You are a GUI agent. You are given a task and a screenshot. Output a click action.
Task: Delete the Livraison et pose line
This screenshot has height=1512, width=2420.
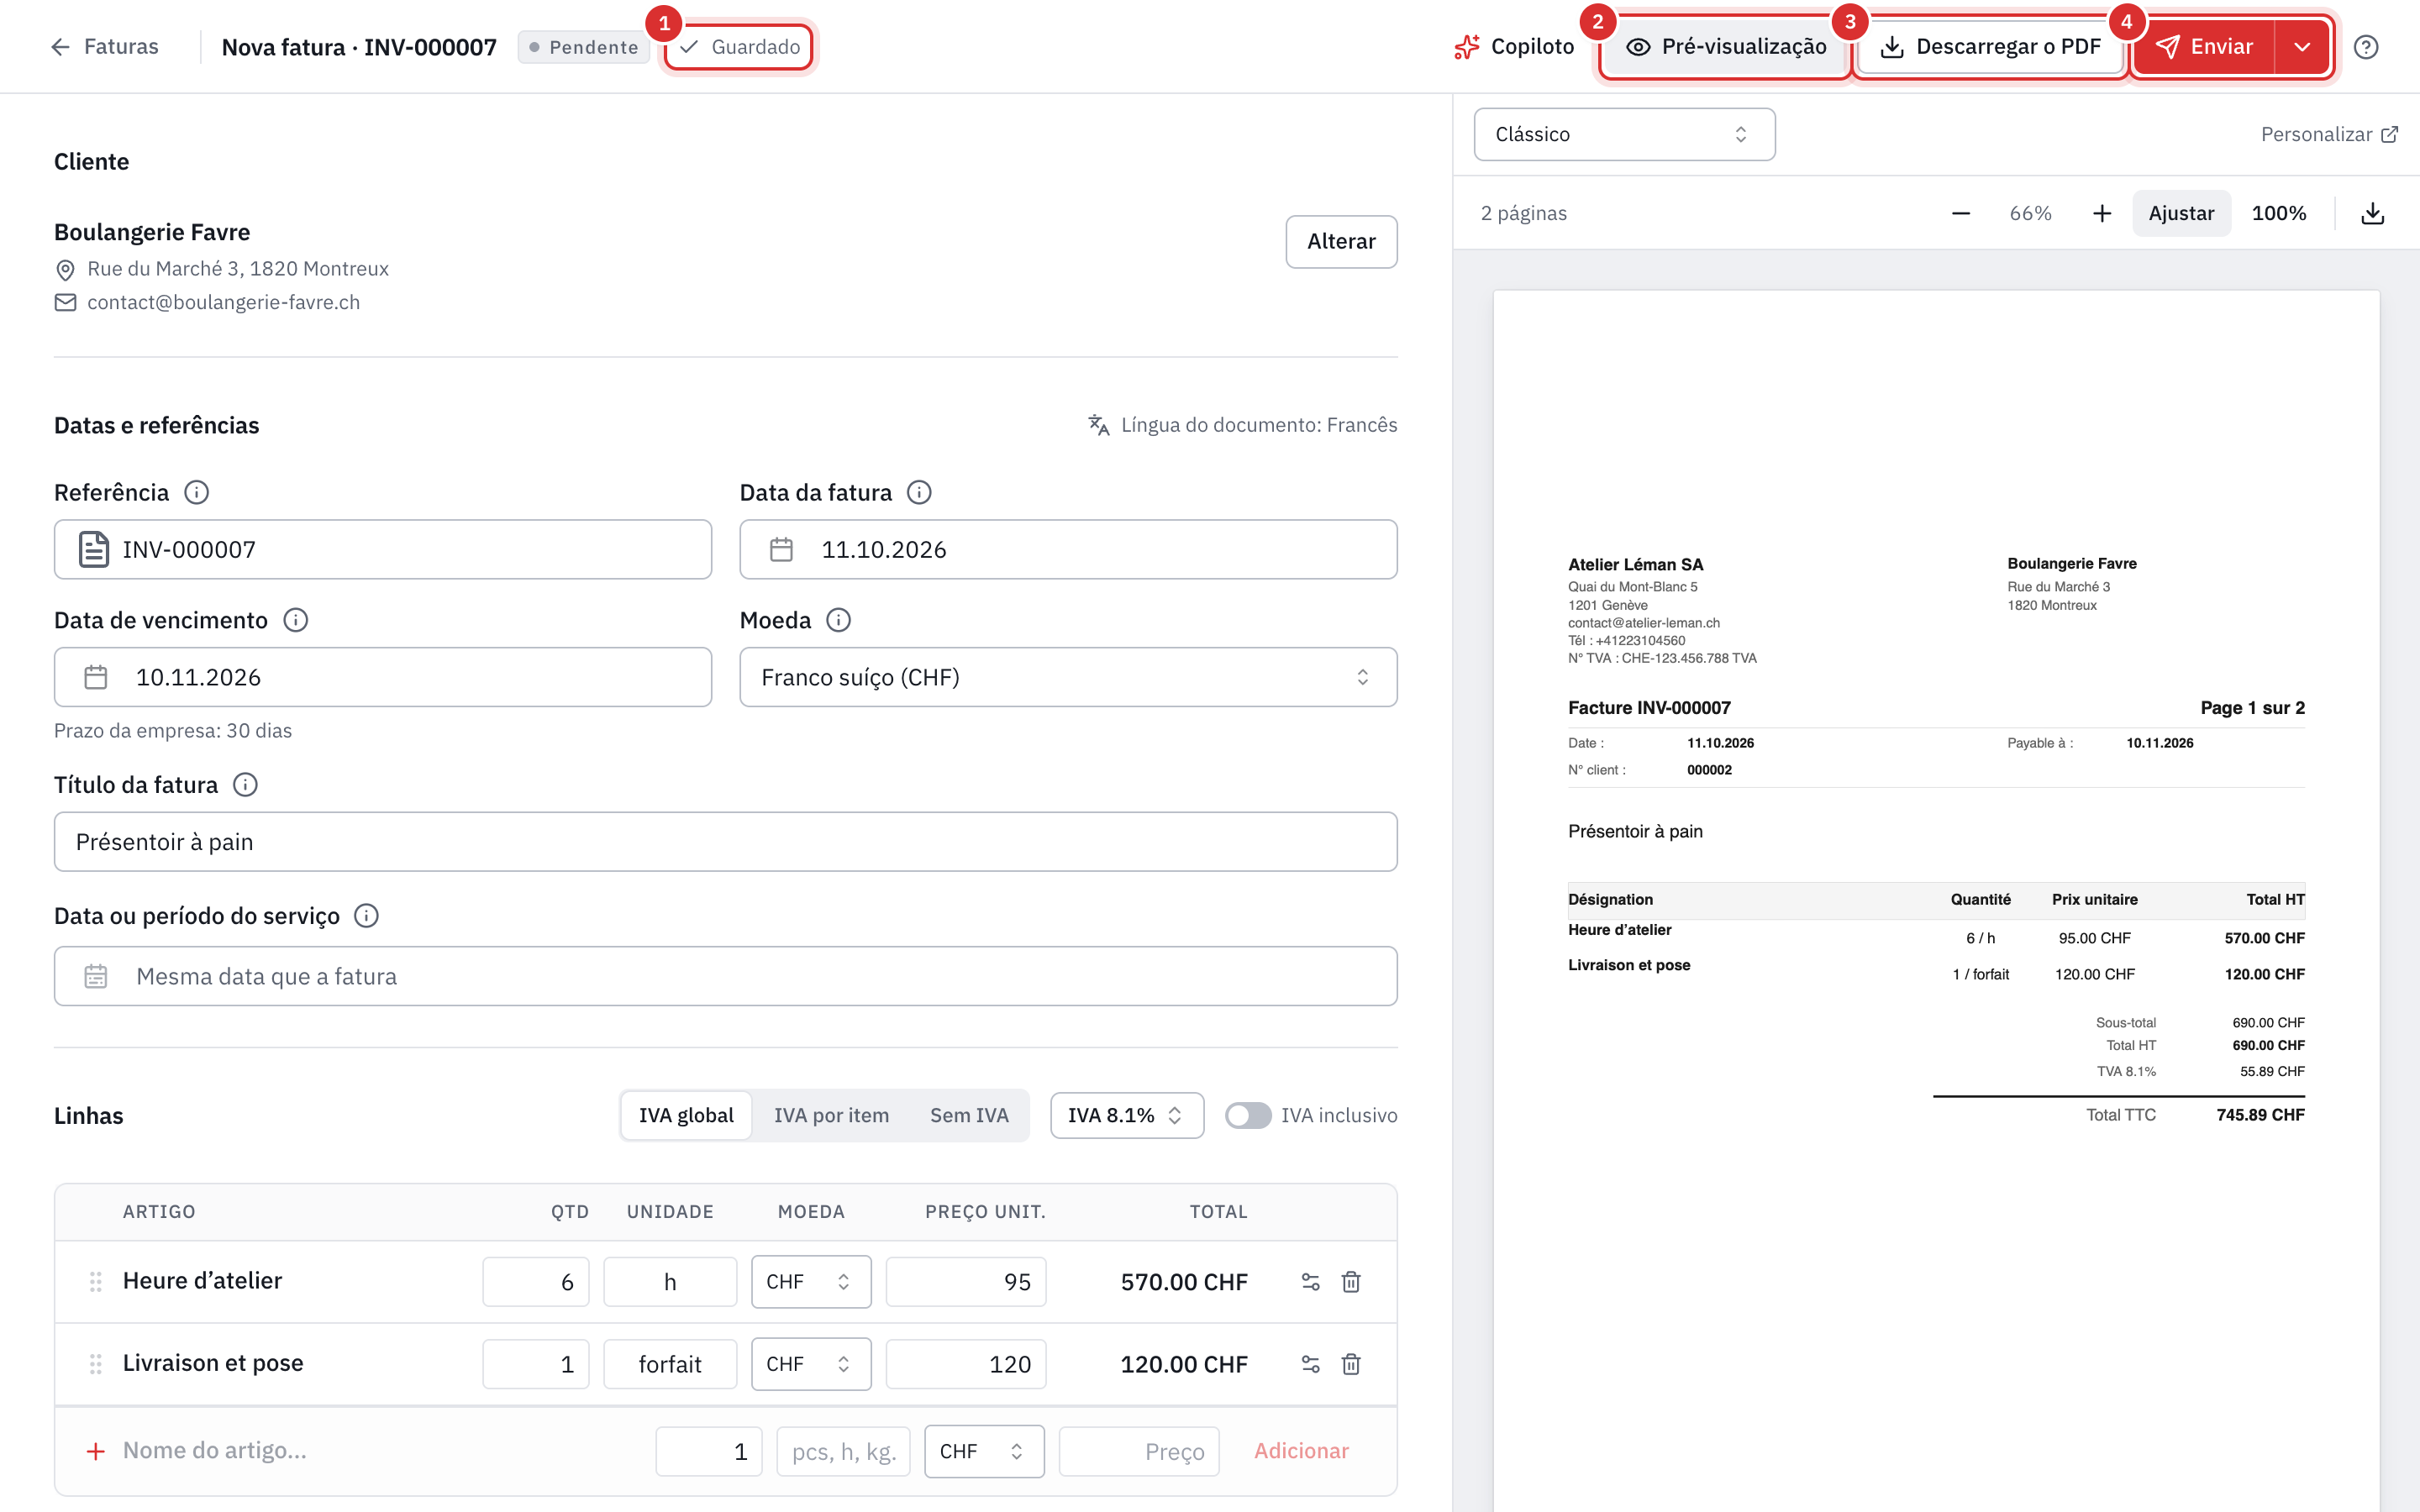1351,1363
